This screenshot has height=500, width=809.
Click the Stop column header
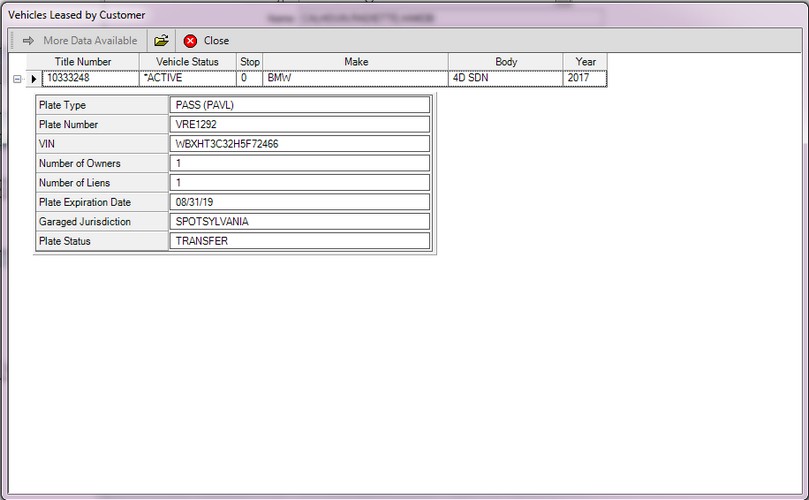[250, 61]
